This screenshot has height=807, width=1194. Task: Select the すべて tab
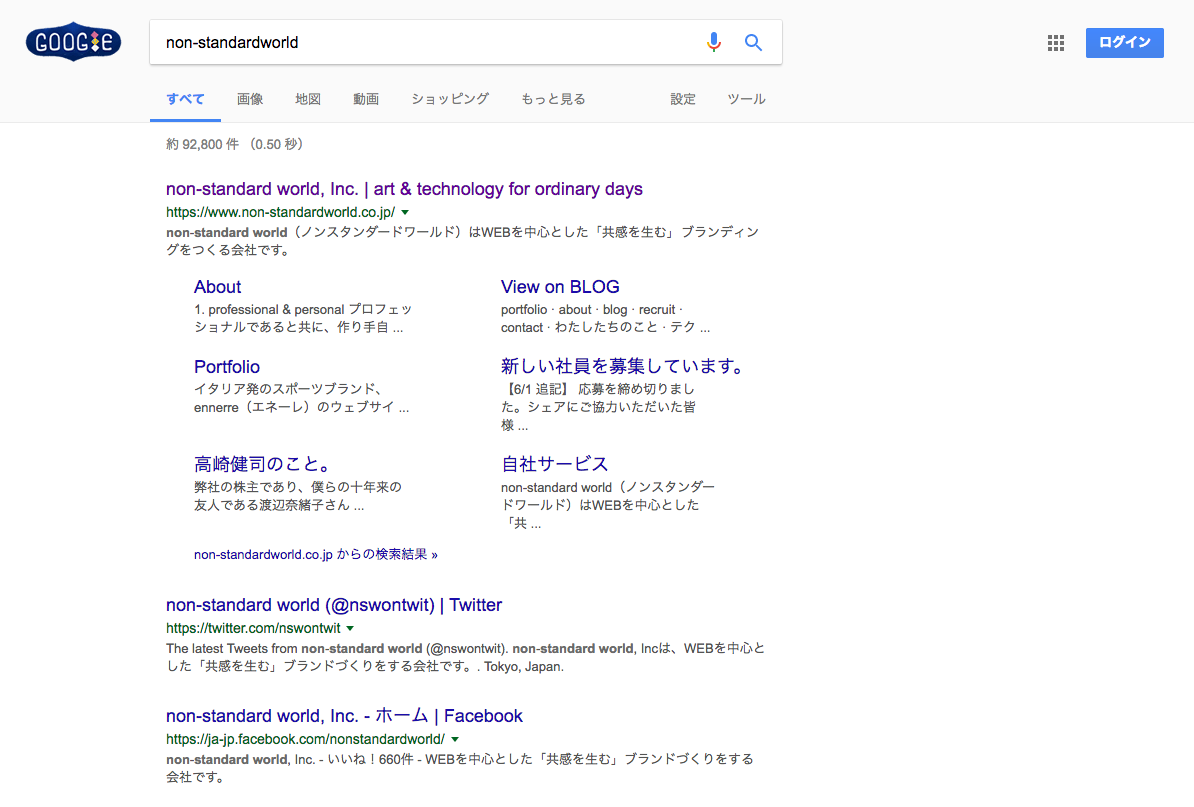185,100
